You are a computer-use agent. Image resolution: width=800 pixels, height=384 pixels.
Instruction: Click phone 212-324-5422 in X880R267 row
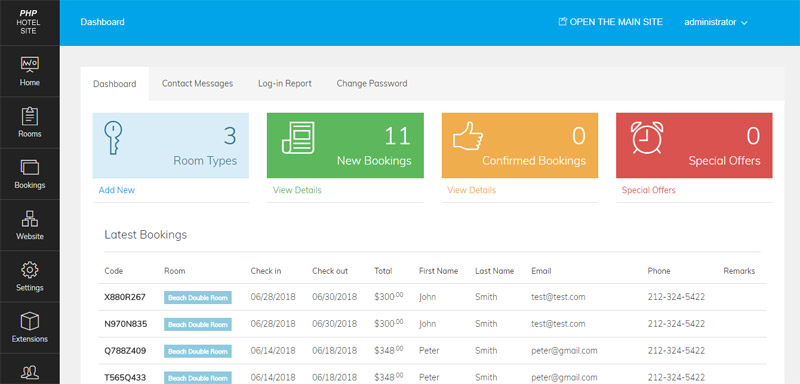pyautogui.click(x=677, y=297)
